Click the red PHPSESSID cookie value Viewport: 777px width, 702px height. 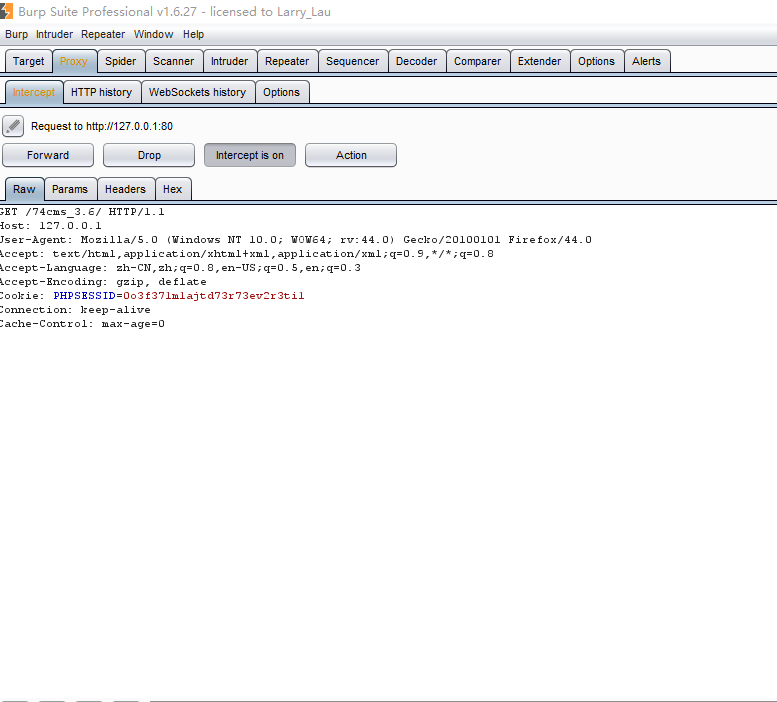[214, 296]
